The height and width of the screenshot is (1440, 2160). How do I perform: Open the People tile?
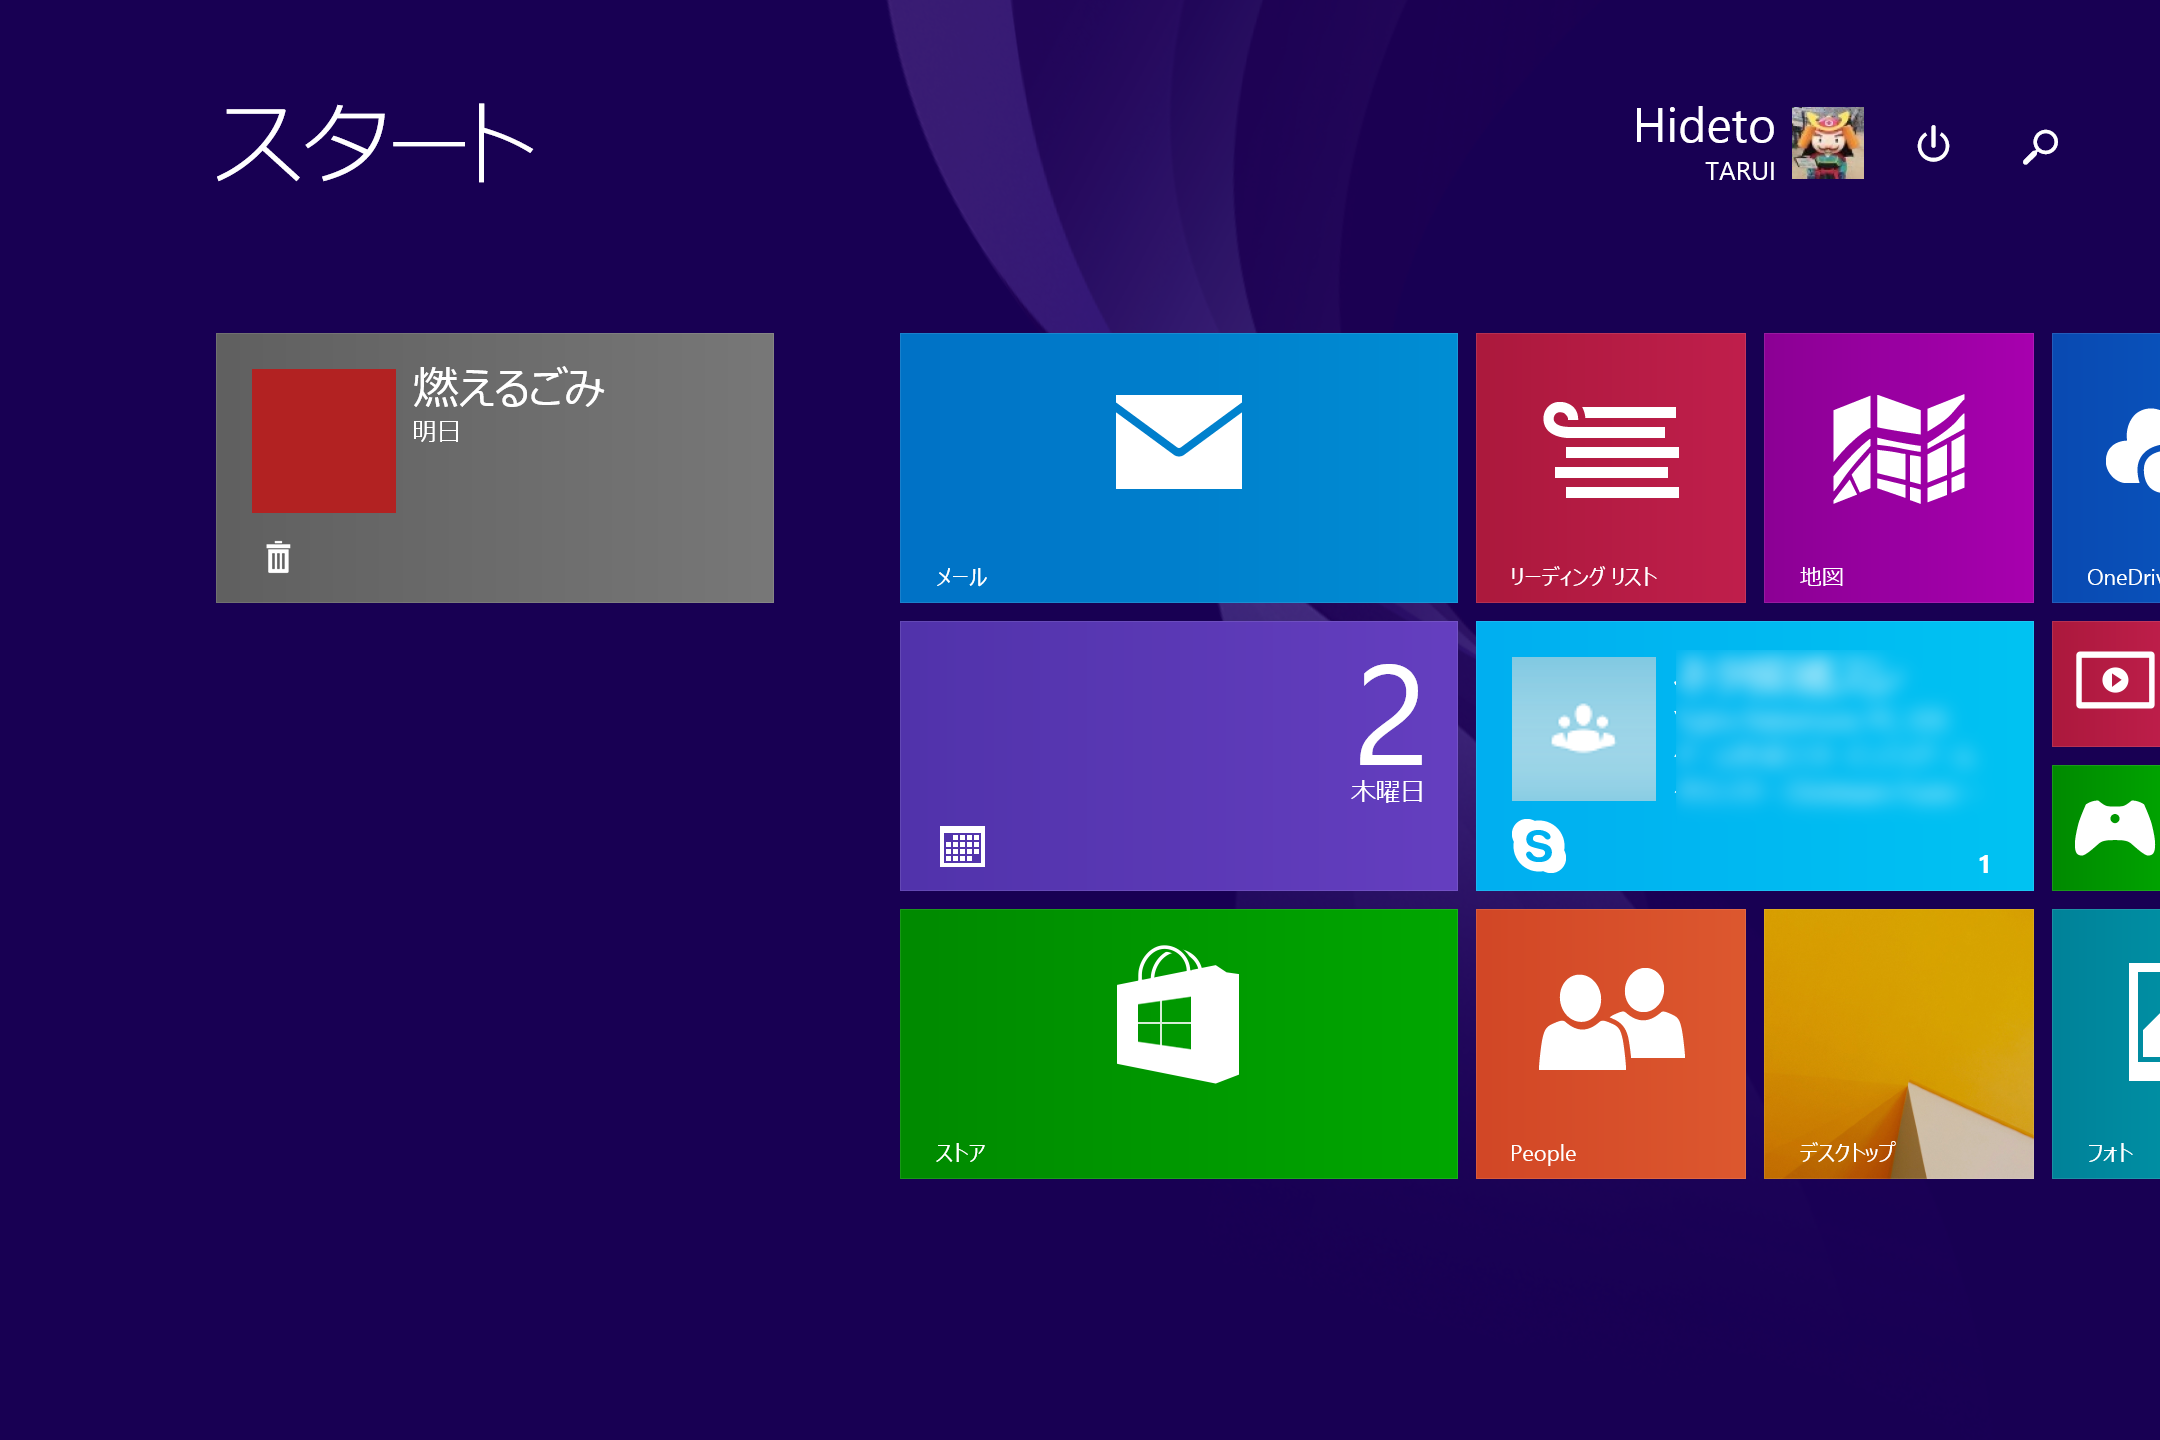(x=1610, y=1043)
